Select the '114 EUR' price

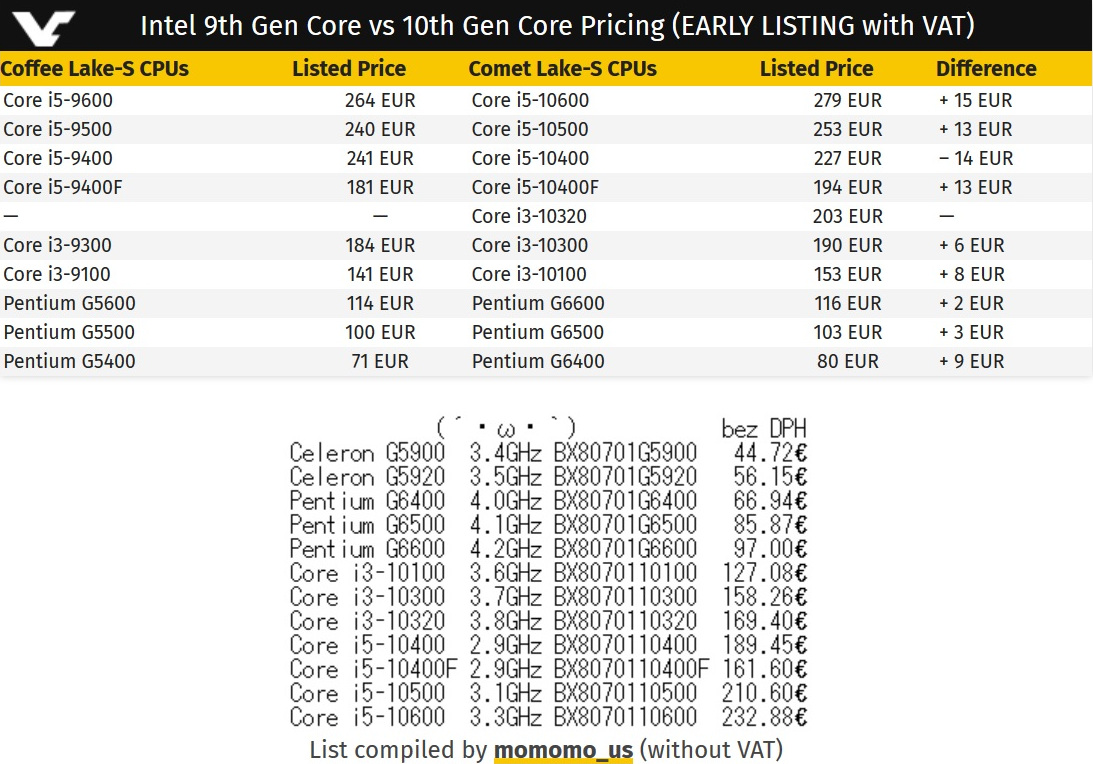[x=380, y=303]
